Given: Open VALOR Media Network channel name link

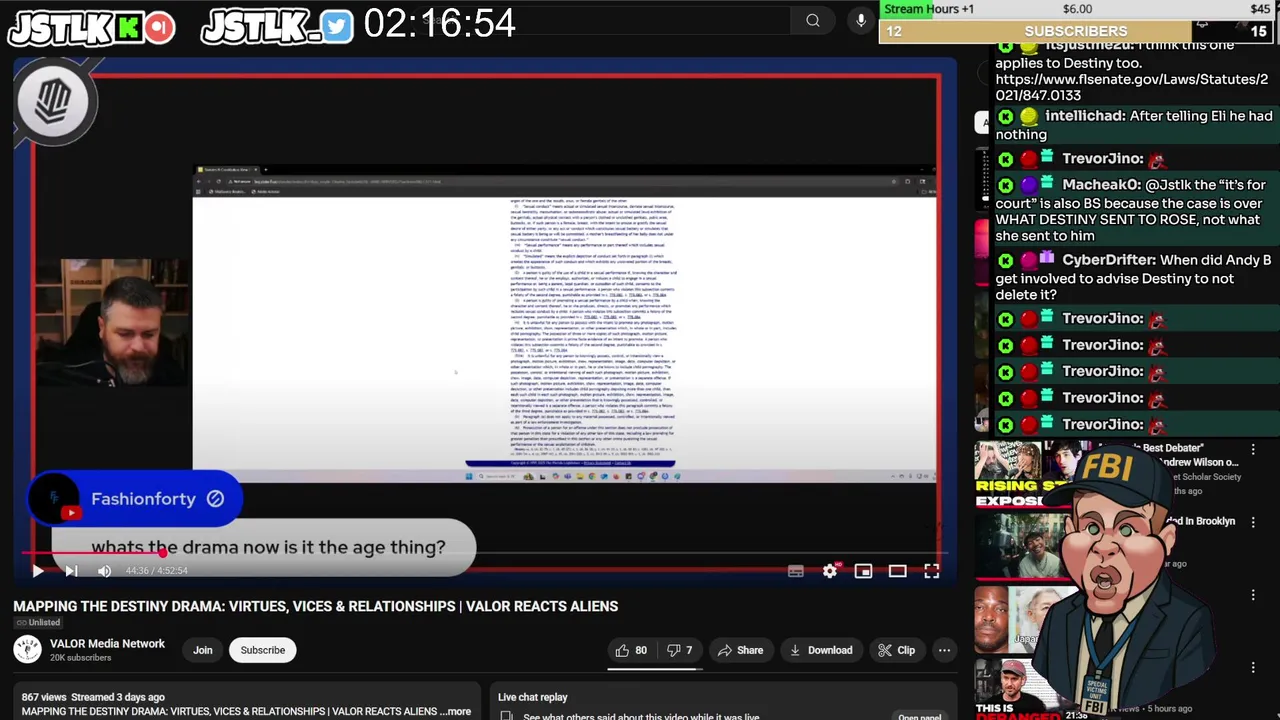Looking at the screenshot, I should point(107,644).
